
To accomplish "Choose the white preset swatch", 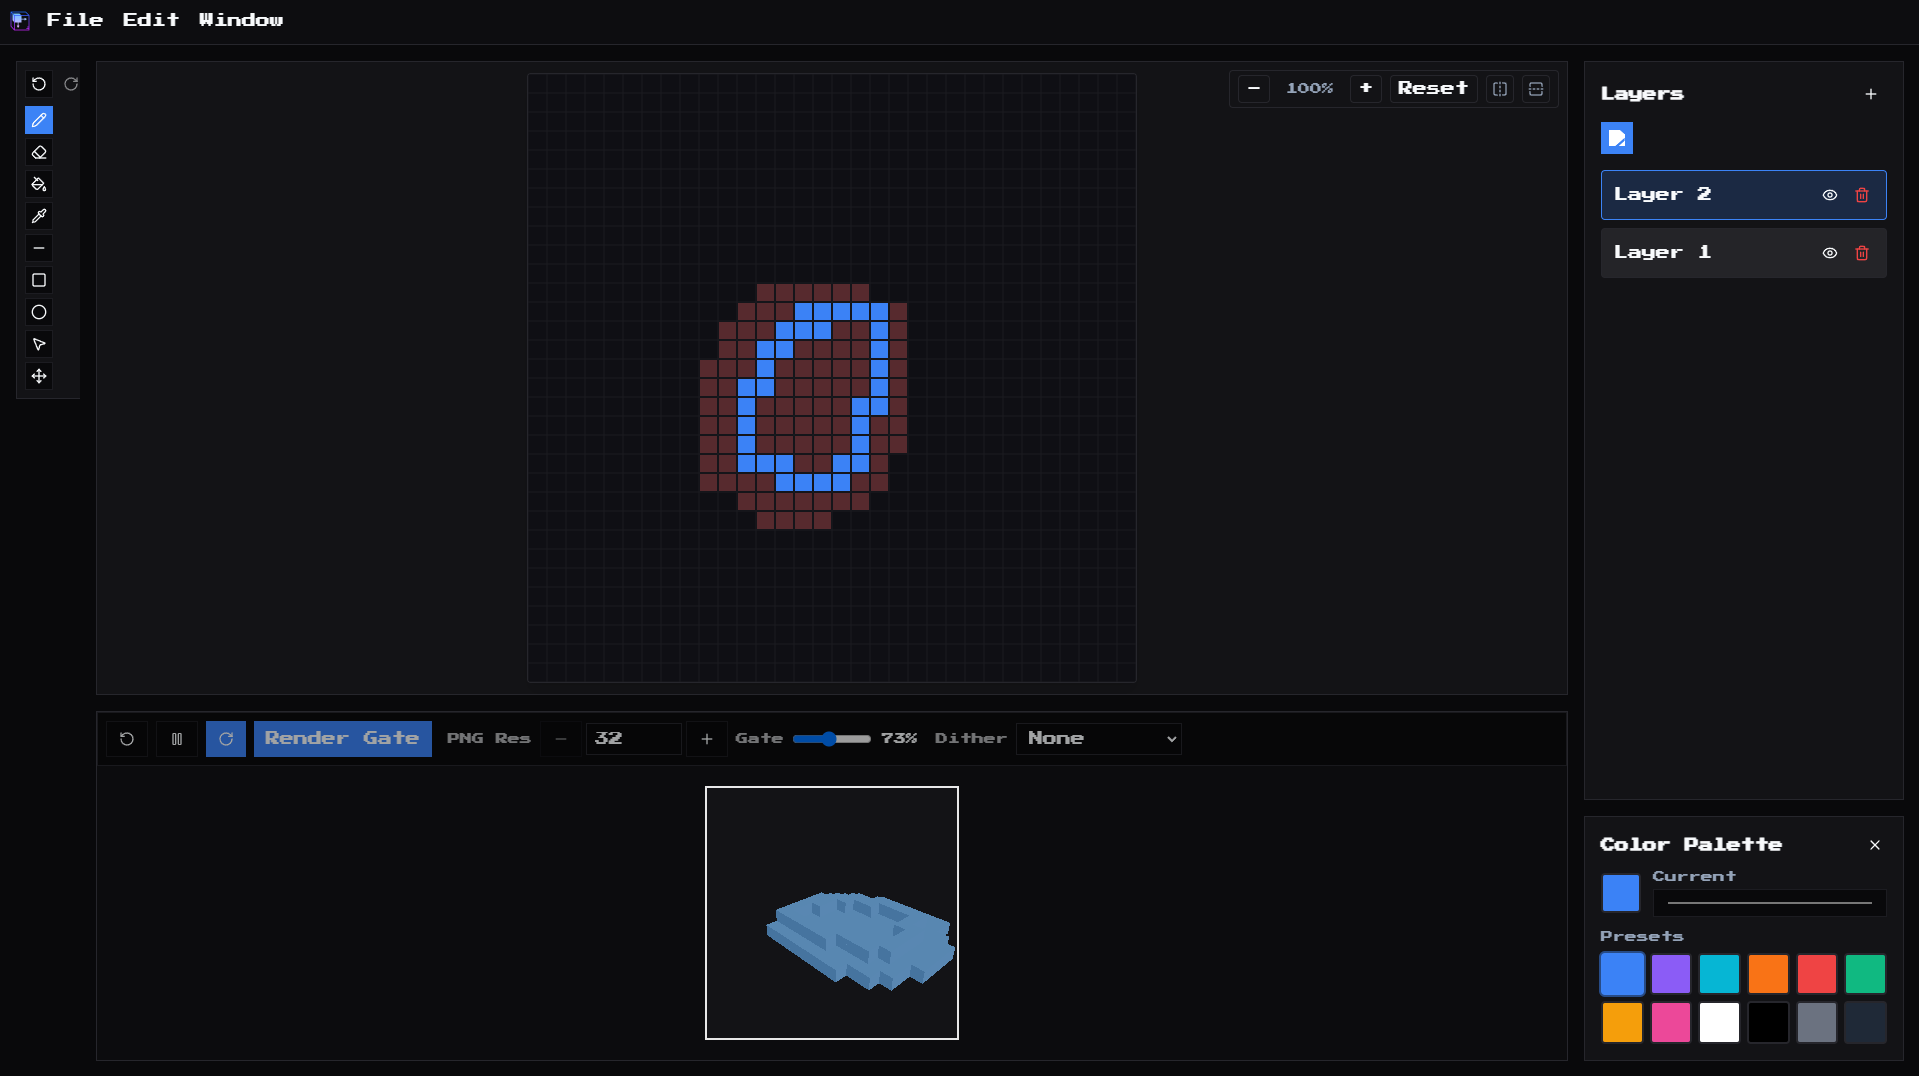I will click(1719, 1023).
